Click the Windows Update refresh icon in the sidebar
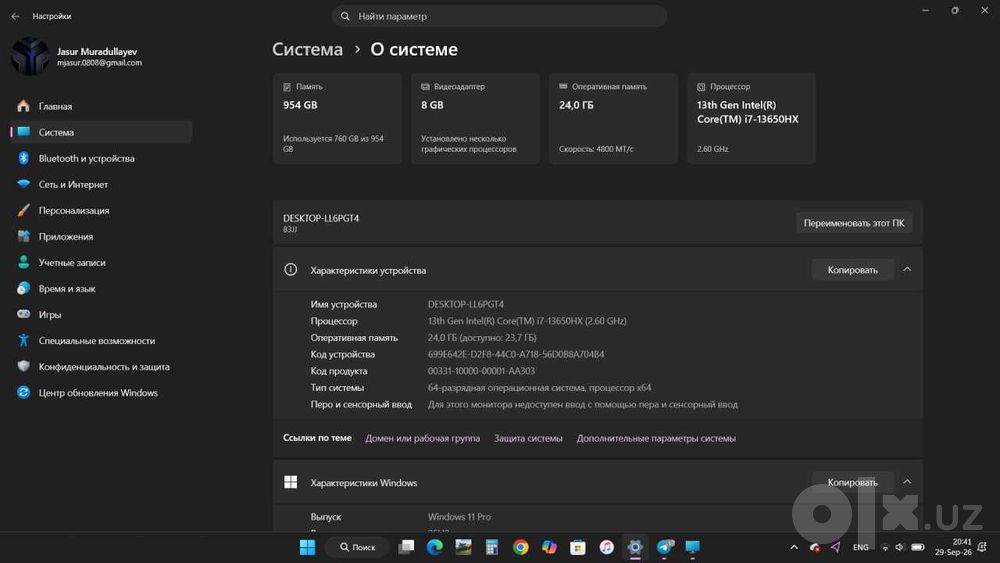This screenshot has width=1000, height=563. [24, 393]
